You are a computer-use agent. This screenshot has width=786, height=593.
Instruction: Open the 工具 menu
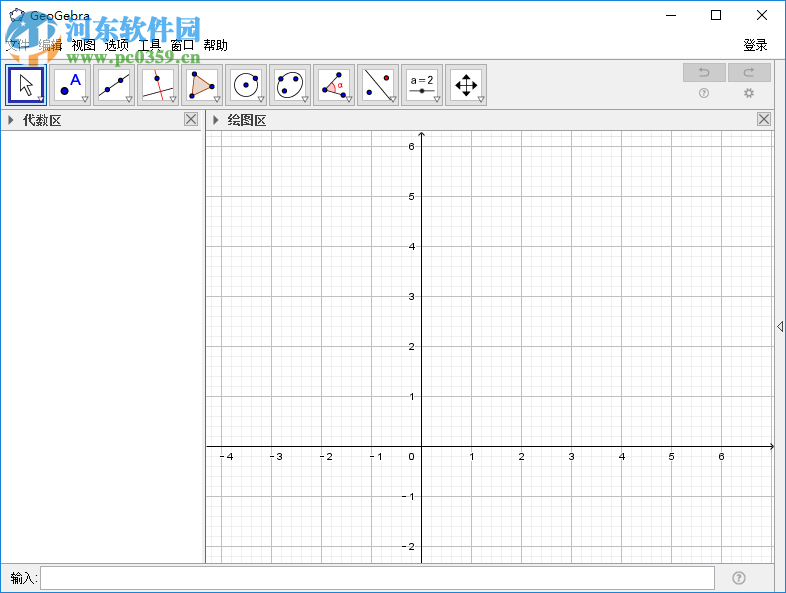point(150,45)
